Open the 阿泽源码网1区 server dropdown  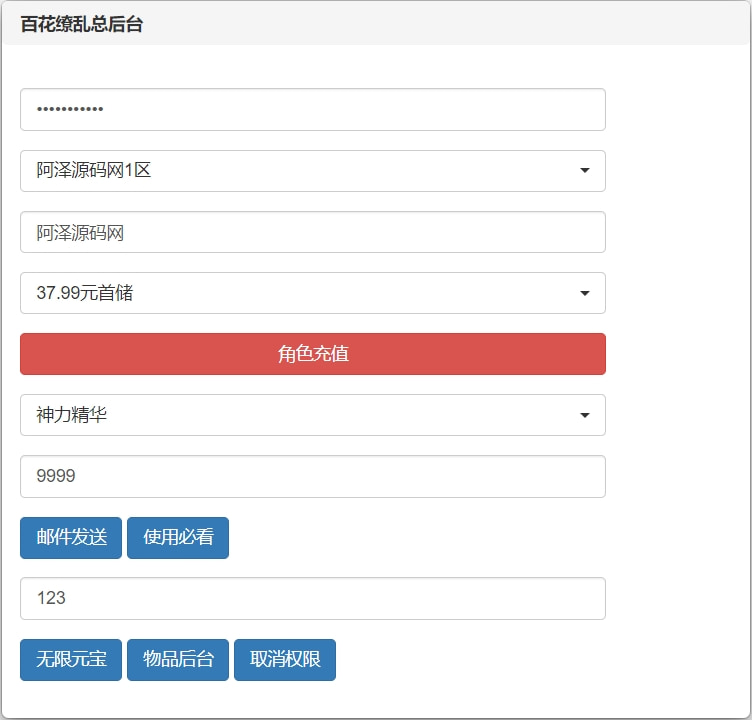coord(312,171)
